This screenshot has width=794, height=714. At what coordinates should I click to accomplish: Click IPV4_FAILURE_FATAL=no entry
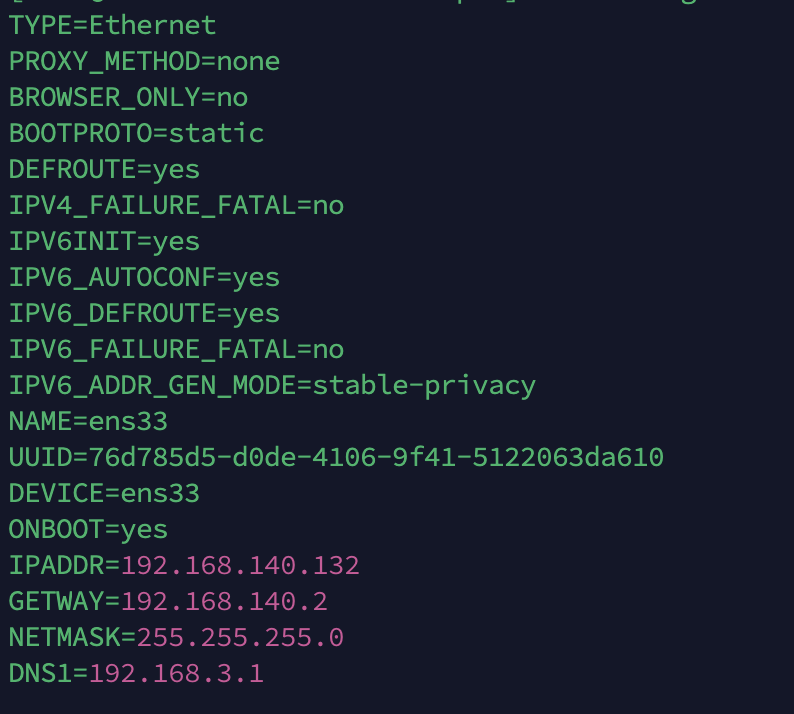pos(176,206)
